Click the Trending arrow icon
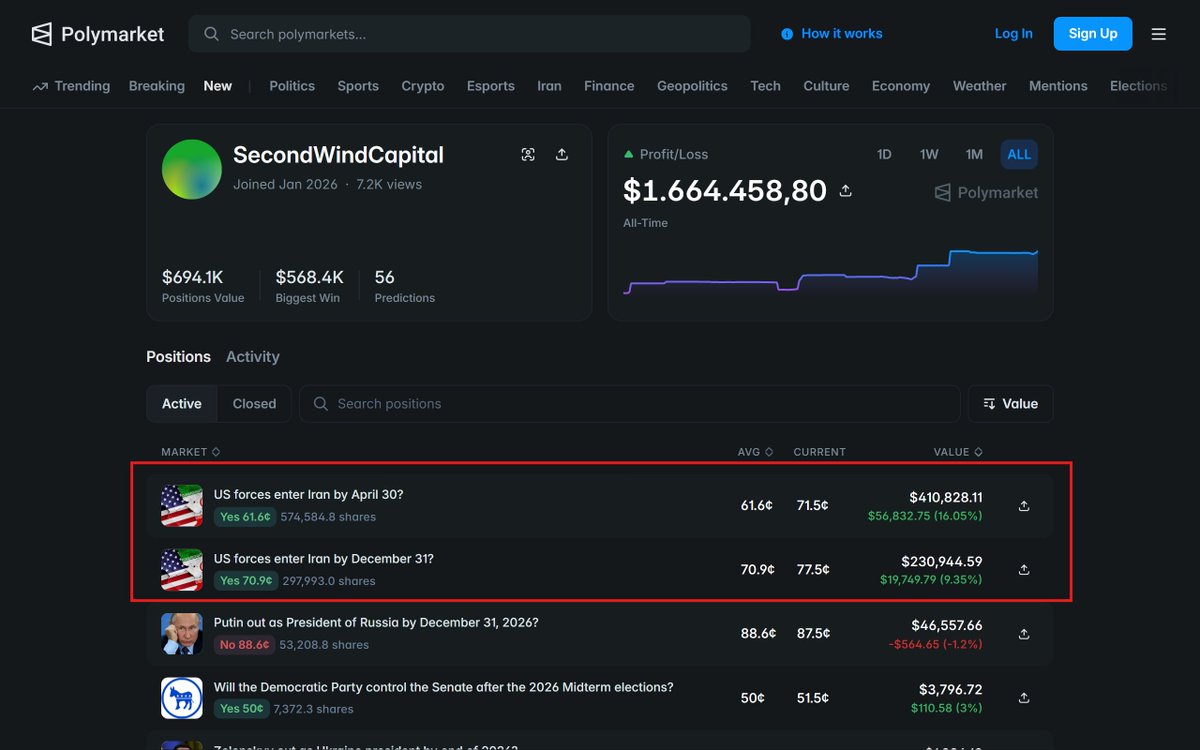Image resolution: width=1200 pixels, height=750 pixels. (x=40, y=87)
